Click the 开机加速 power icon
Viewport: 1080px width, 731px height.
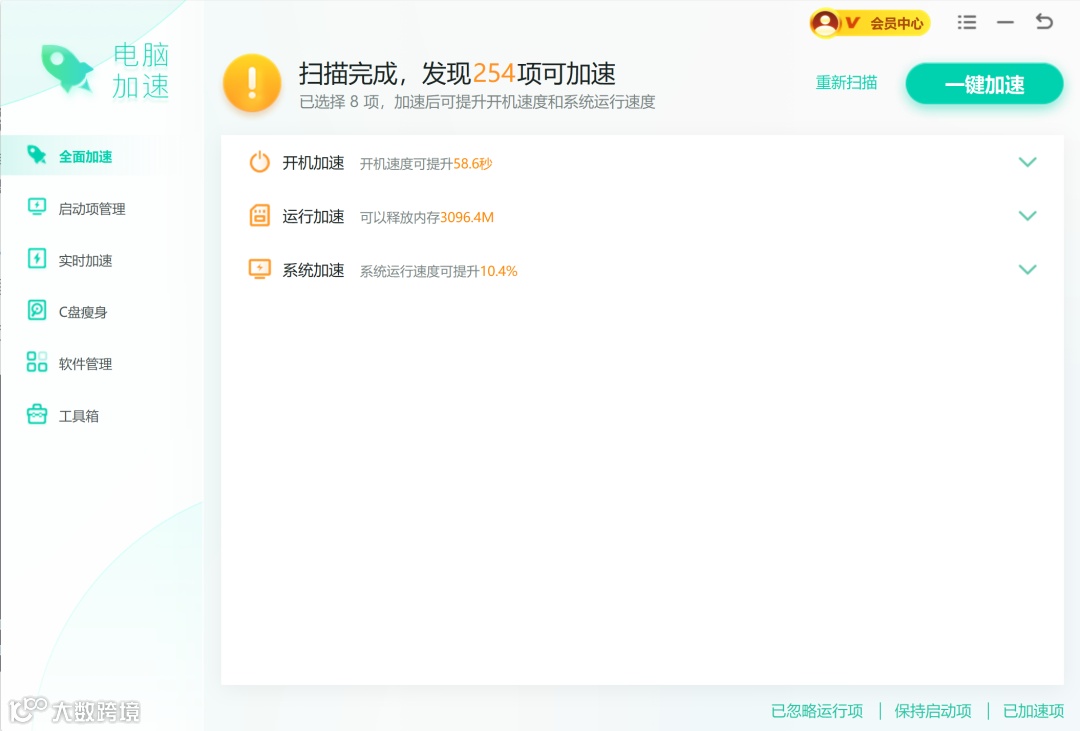260,162
